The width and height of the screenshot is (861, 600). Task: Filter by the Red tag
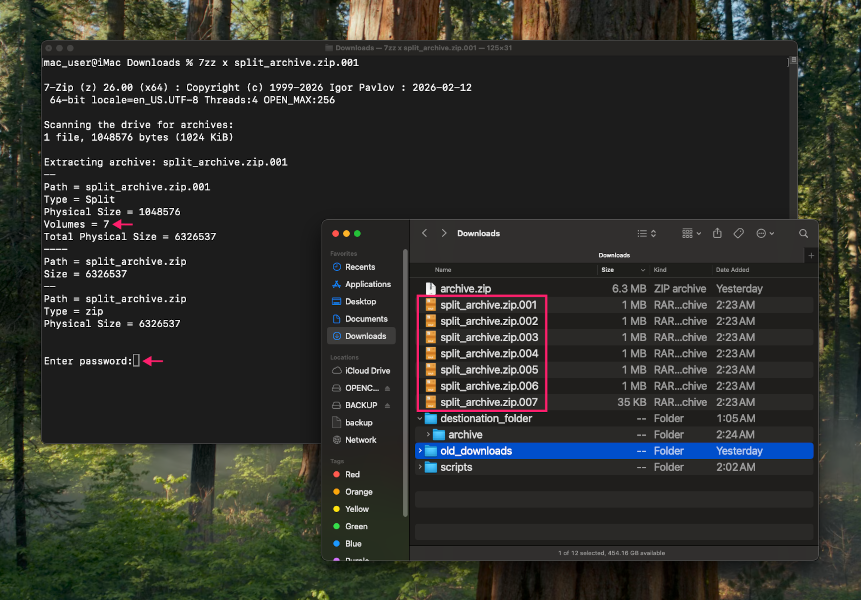[352, 474]
